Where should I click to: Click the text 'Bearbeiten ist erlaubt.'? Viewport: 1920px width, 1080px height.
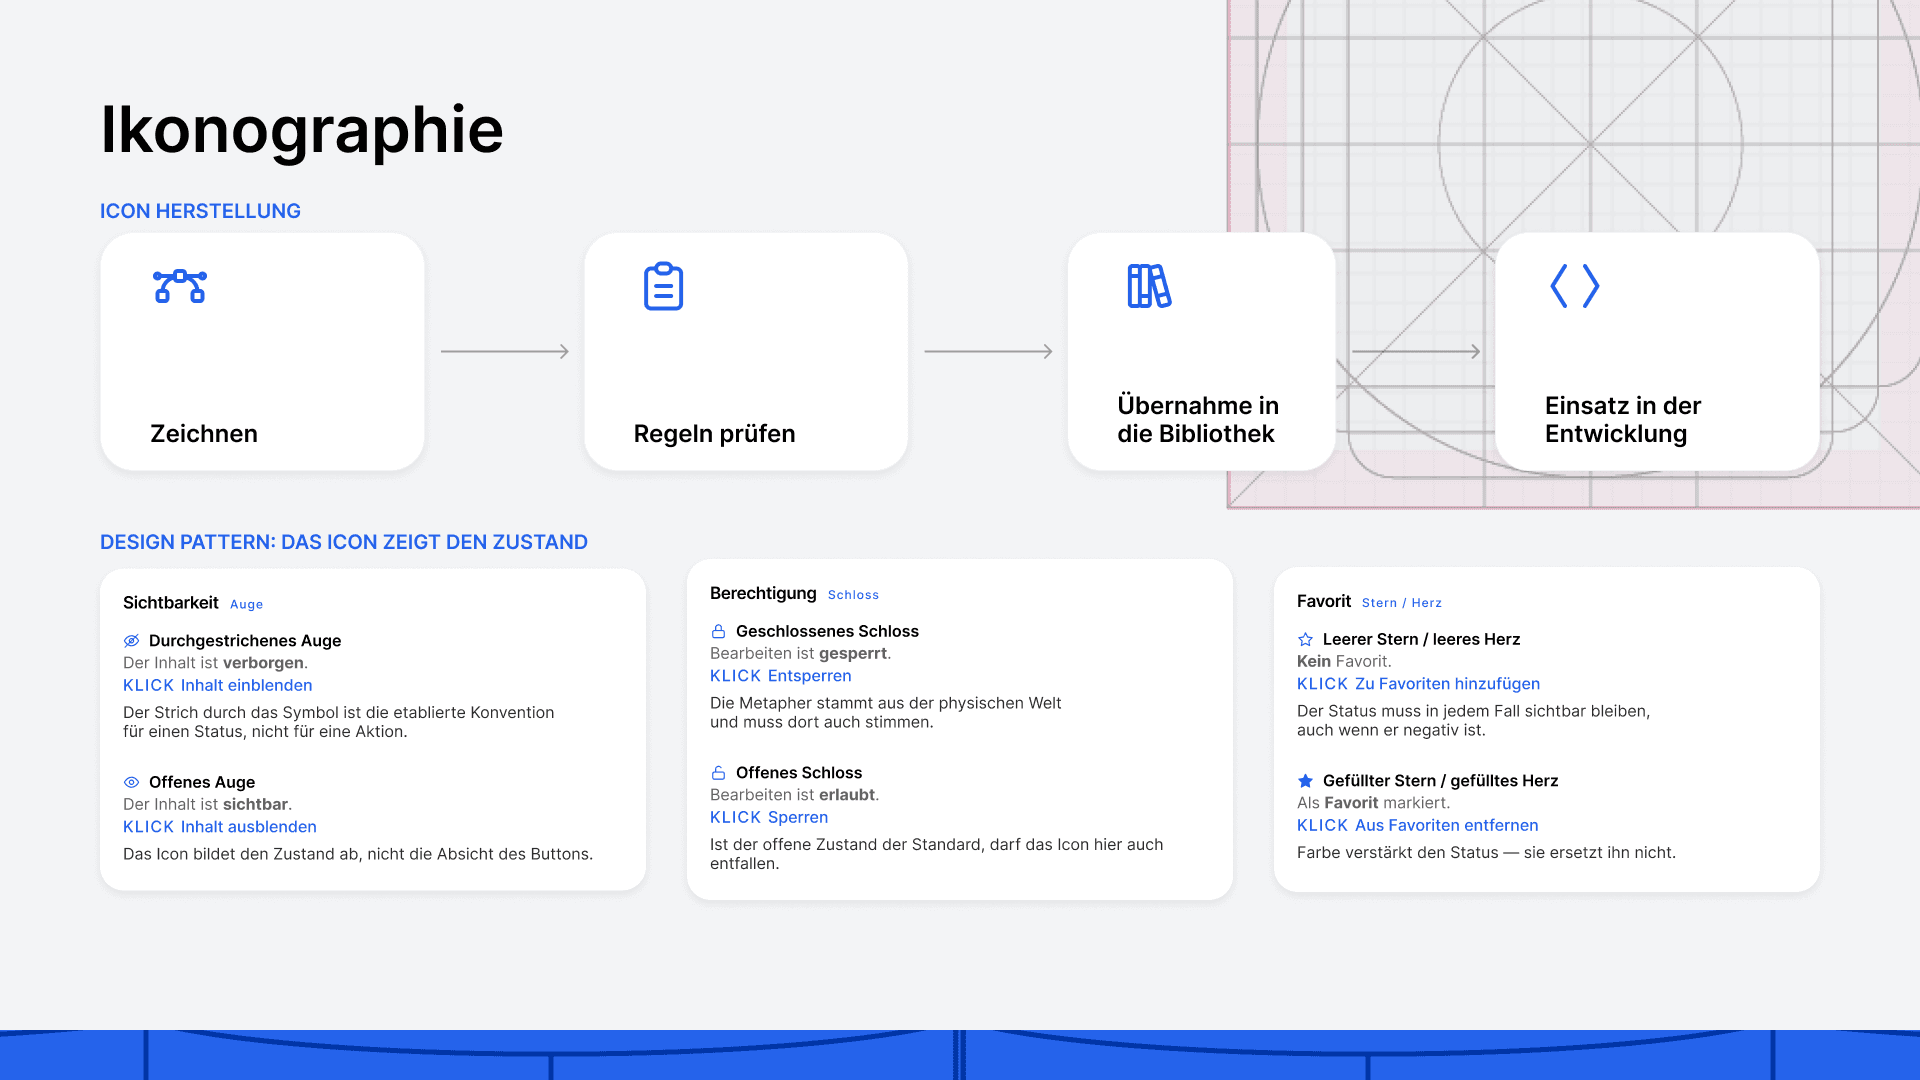tap(794, 795)
